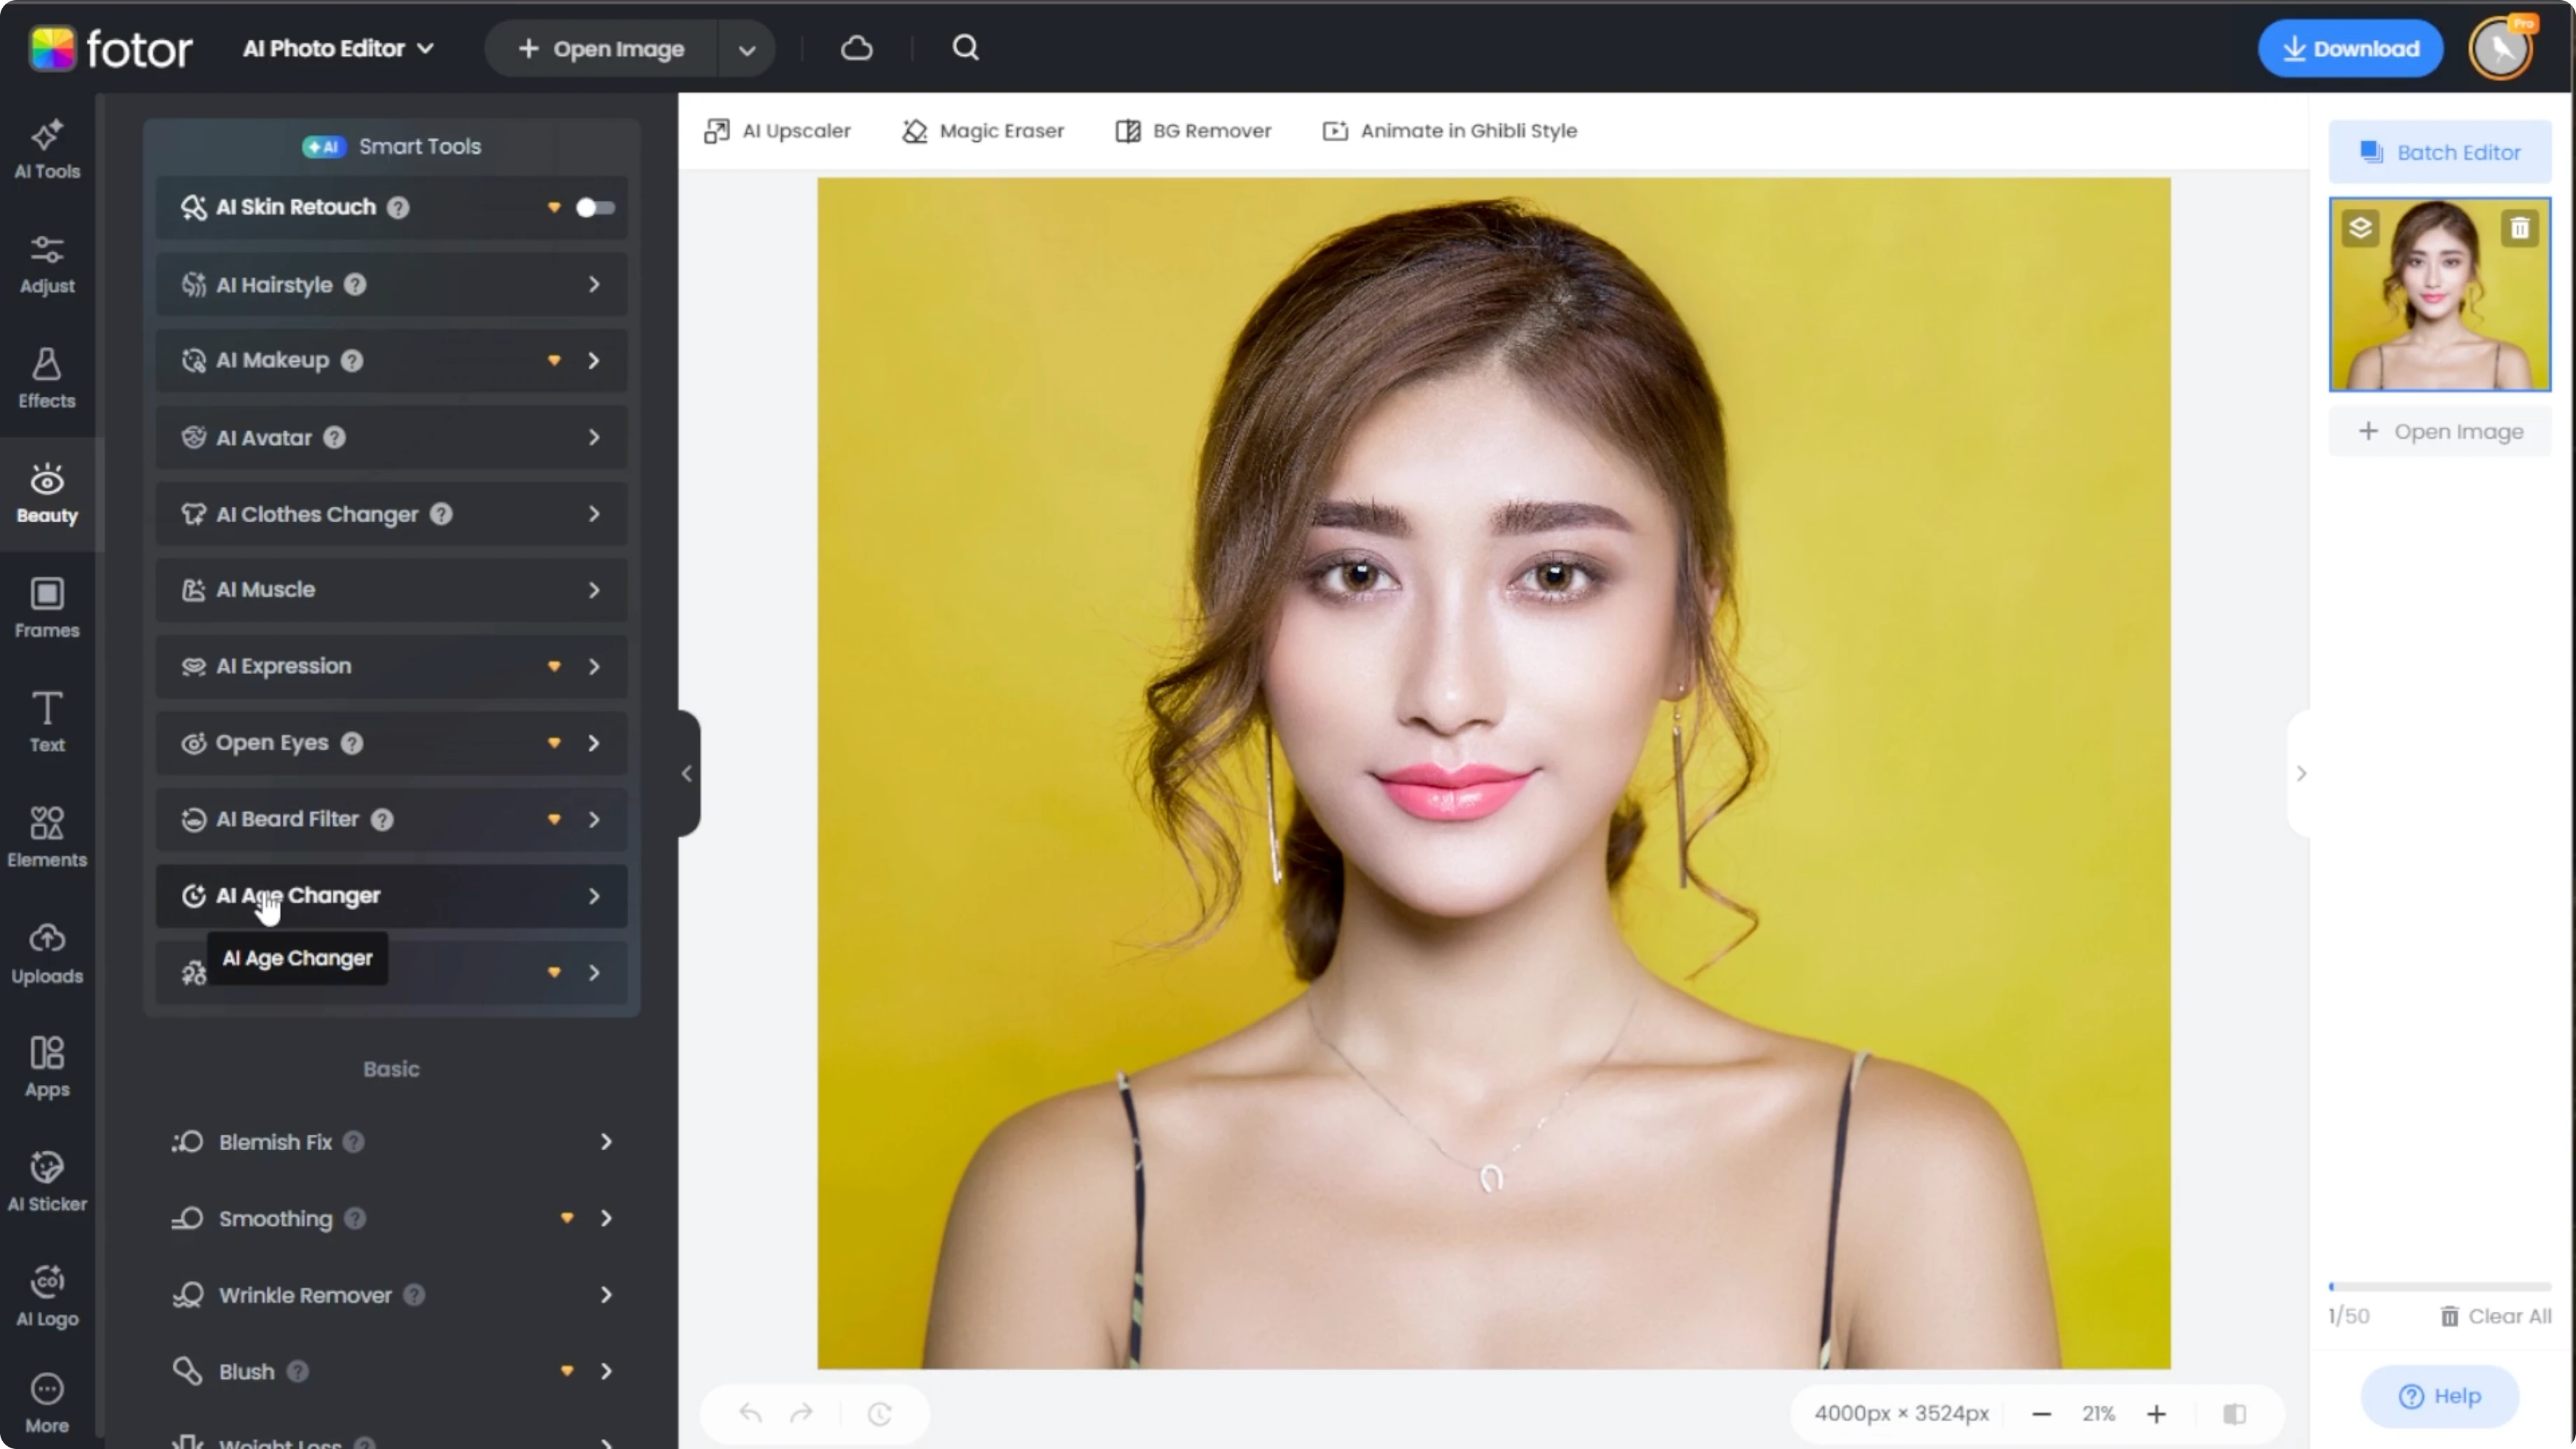The image size is (2576, 1449).
Task: Click the 21% zoom level value
Action: (2098, 1413)
